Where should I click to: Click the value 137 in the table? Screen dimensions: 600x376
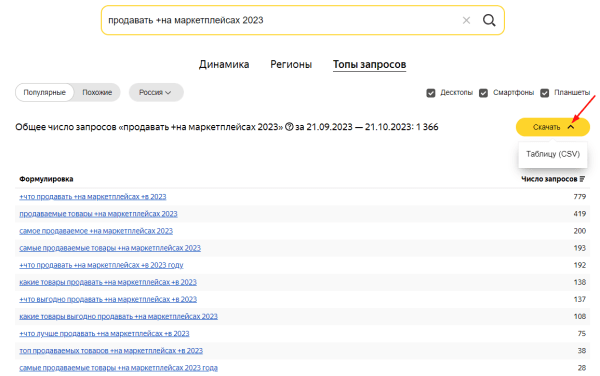pos(580,299)
